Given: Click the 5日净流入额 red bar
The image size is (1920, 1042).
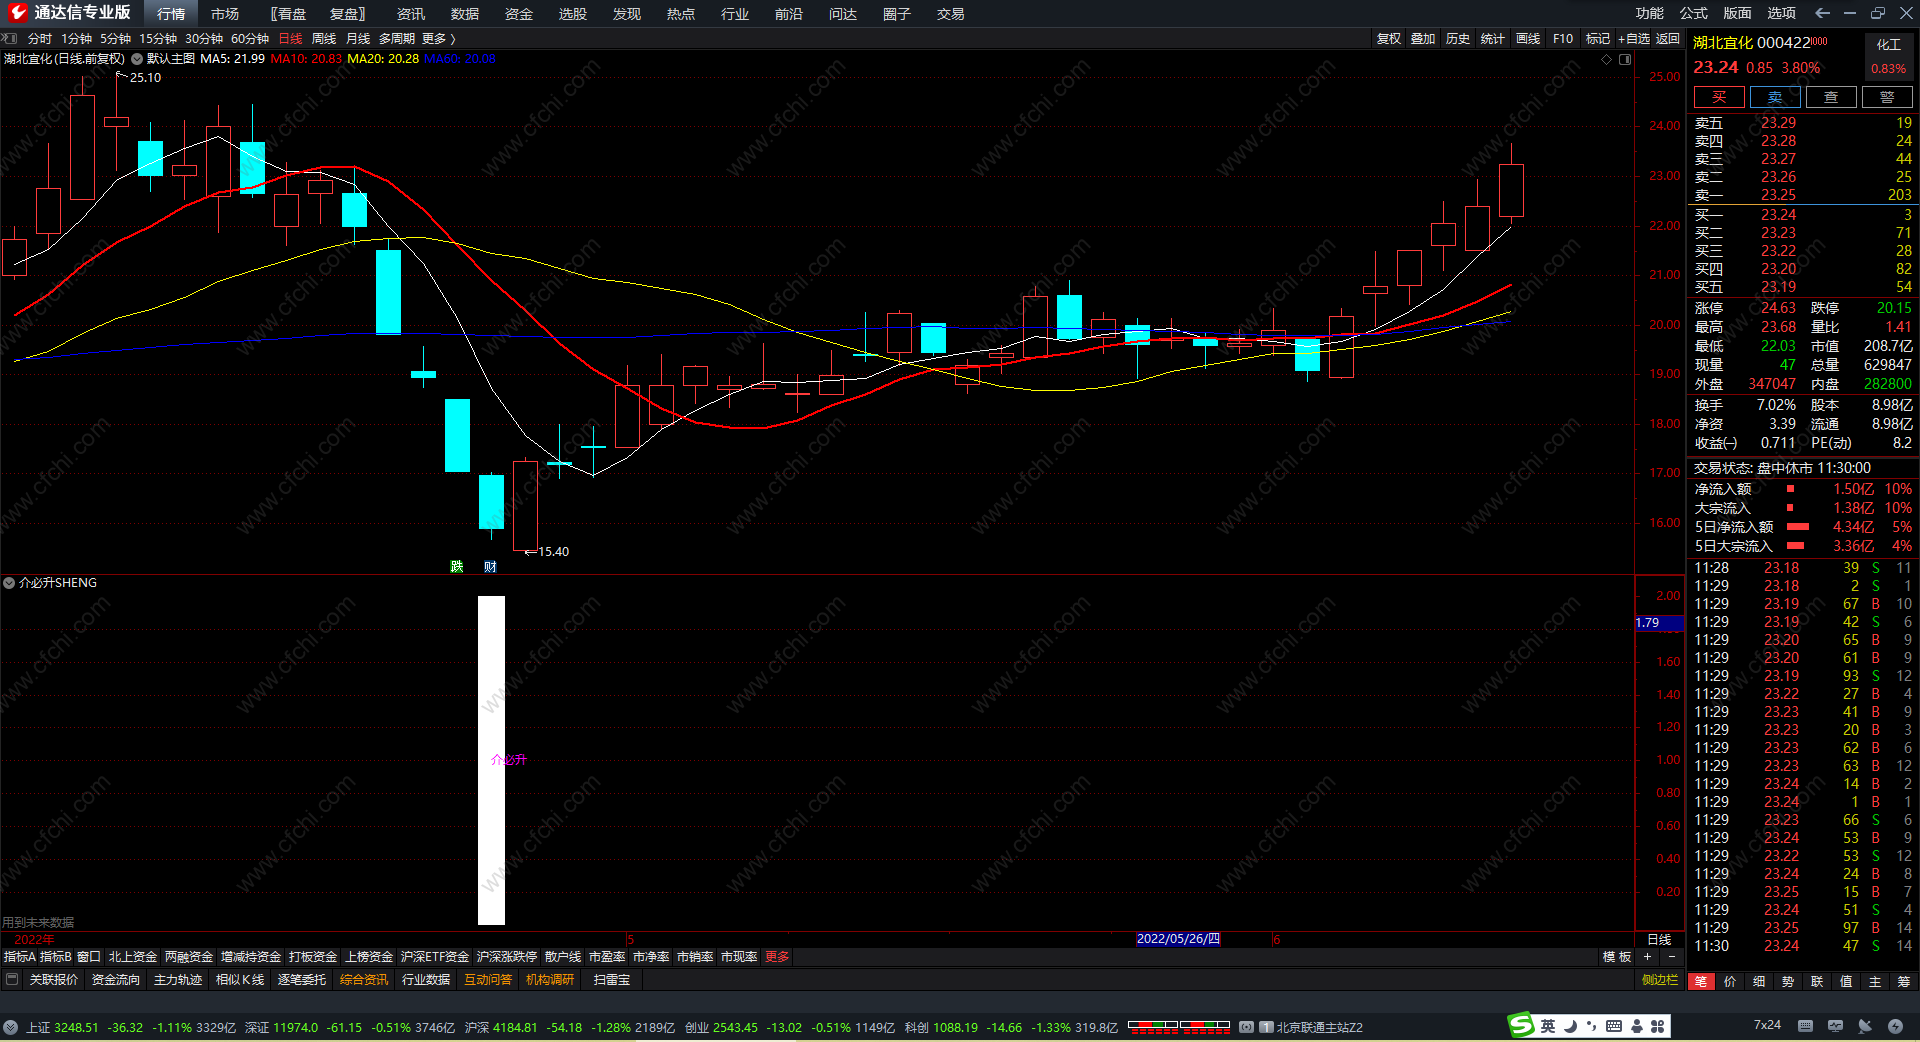Looking at the screenshot, I should tap(1798, 527).
